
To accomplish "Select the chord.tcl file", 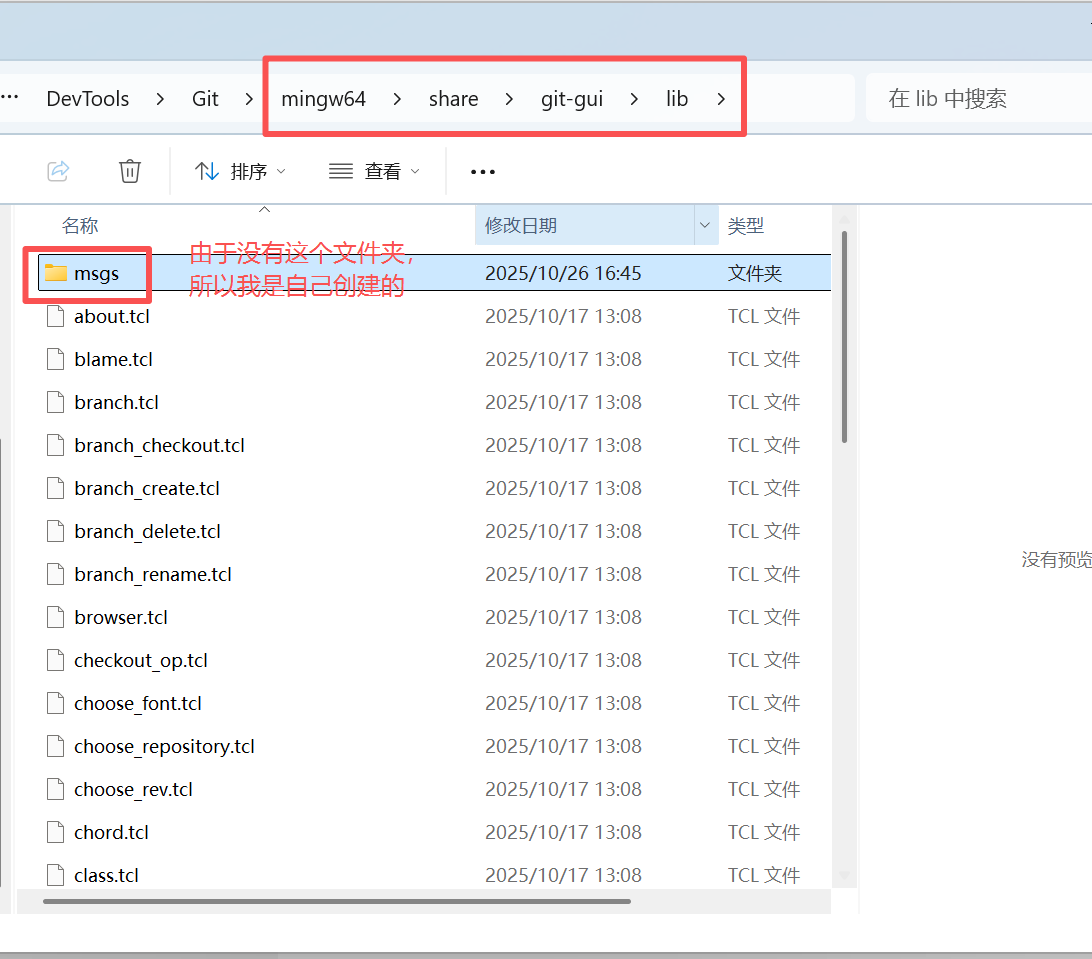I will pos(433,832).
